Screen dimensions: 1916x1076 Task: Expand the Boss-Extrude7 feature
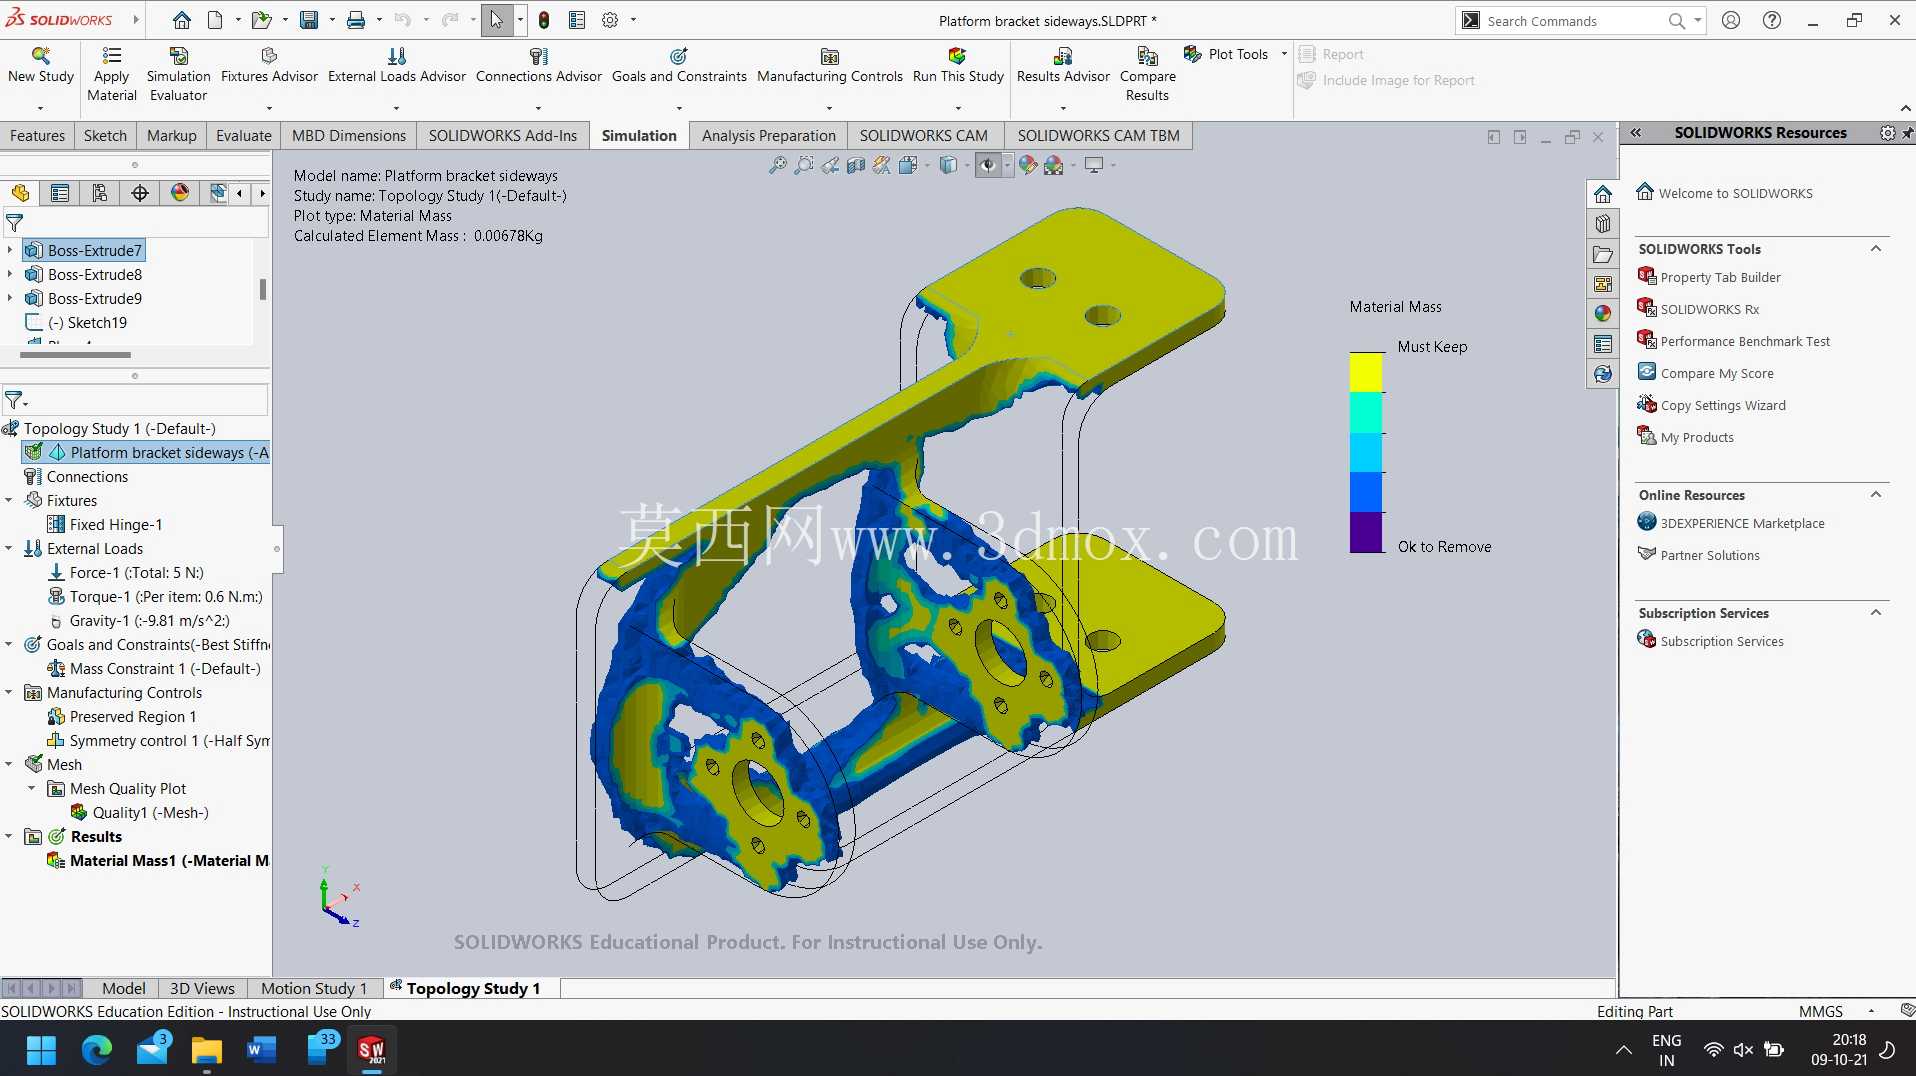pyautogui.click(x=9, y=250)
